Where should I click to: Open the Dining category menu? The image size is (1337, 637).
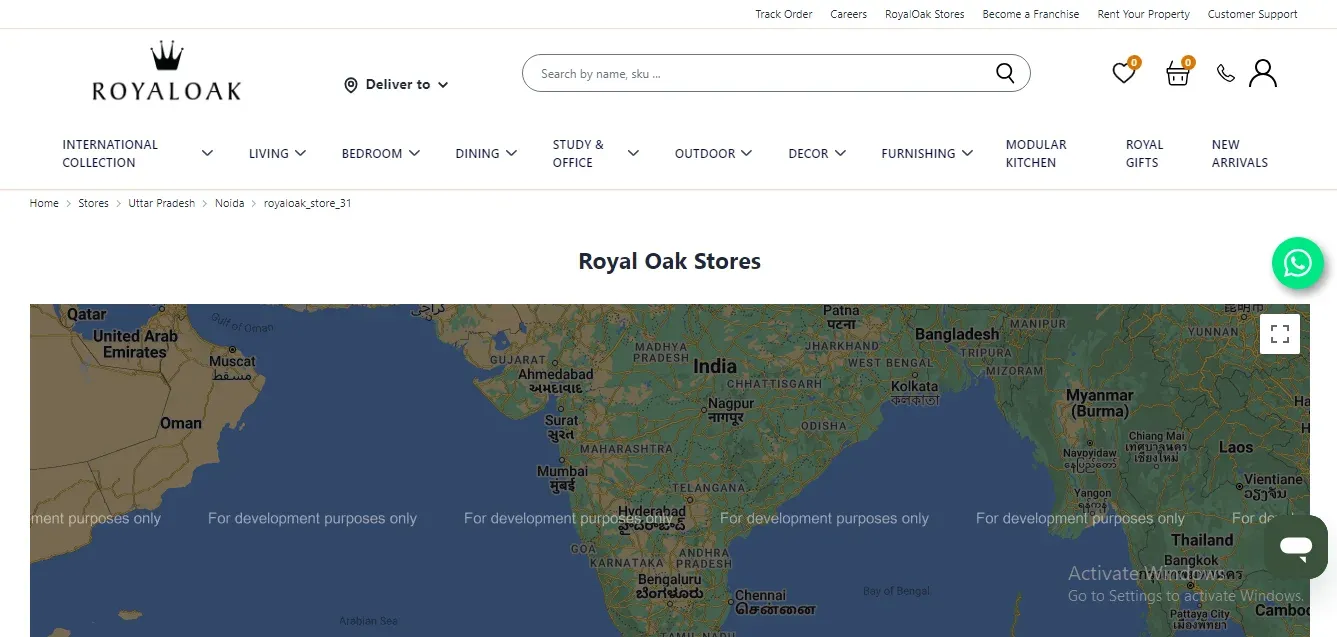[x=477, y=153]
